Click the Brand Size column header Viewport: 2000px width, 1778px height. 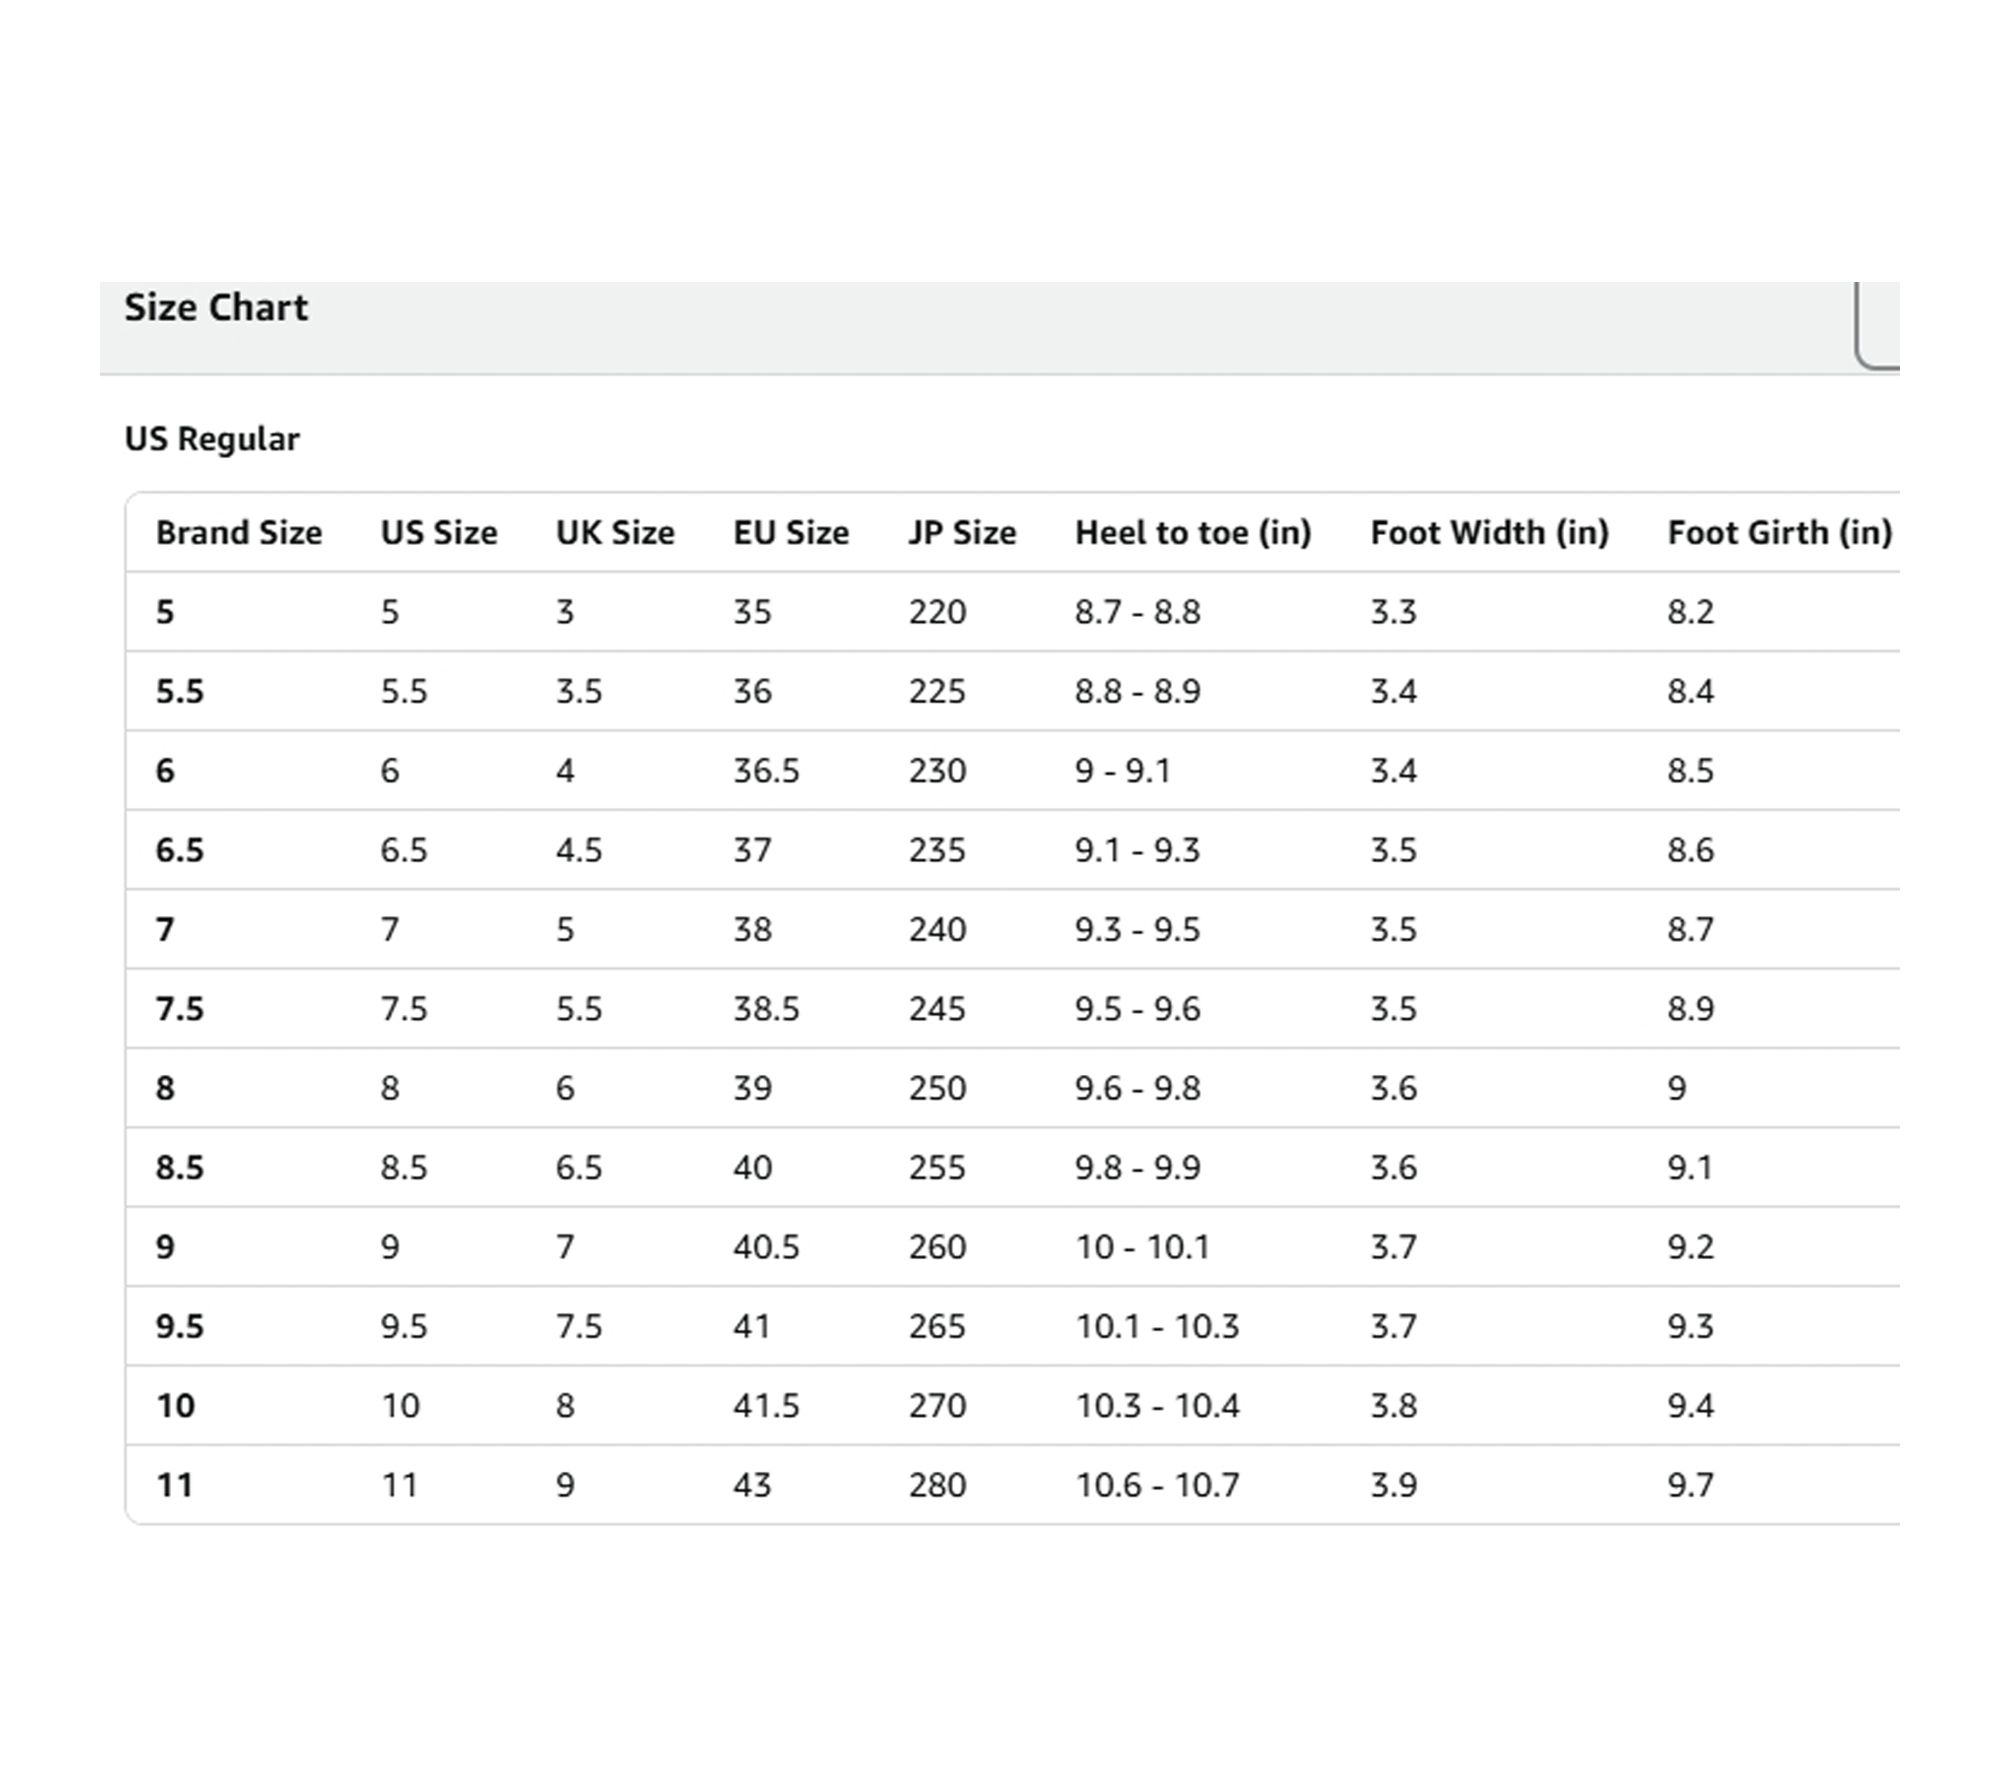coord(239,533)
